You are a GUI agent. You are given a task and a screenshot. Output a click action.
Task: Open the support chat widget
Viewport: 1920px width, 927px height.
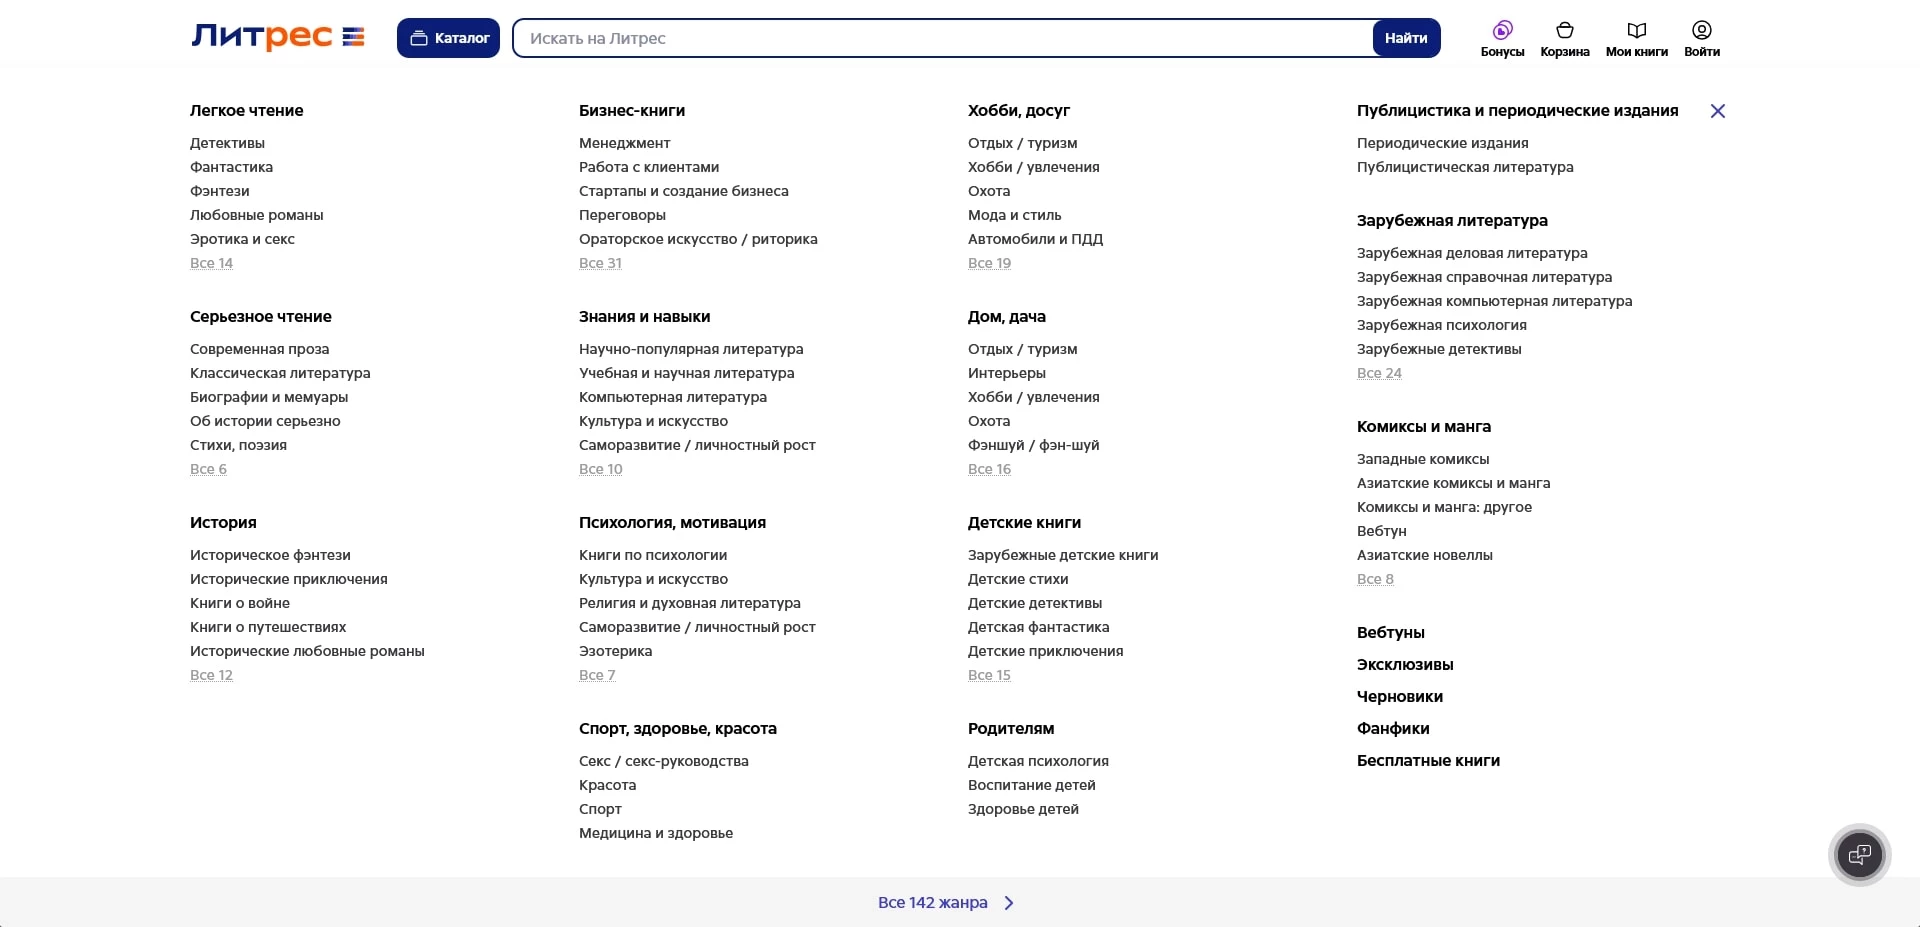point(1859,855)
